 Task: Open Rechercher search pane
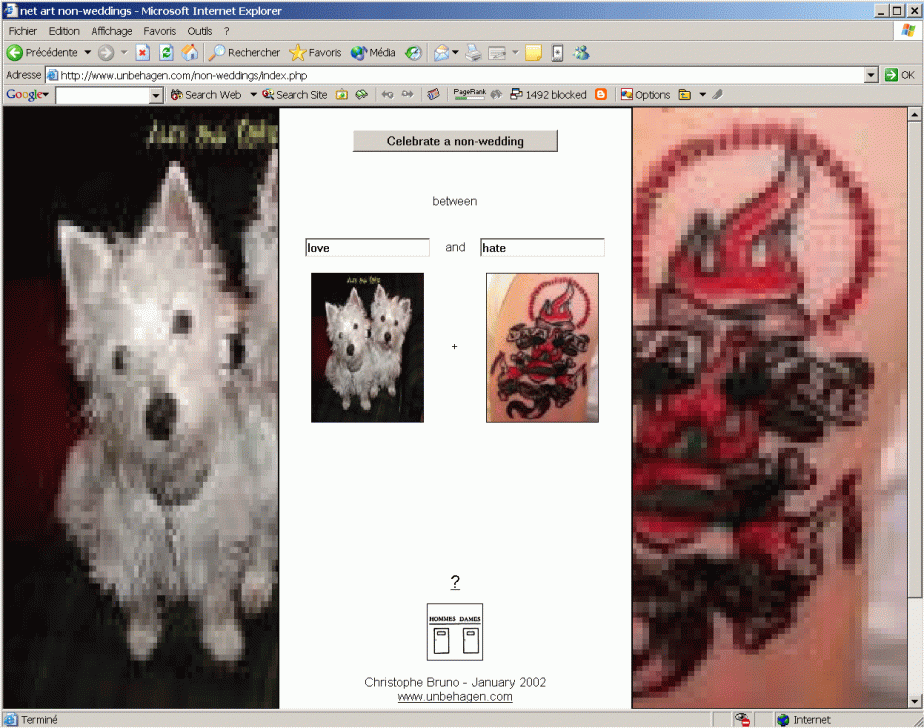pyautogui.click(x=244, y=53)
